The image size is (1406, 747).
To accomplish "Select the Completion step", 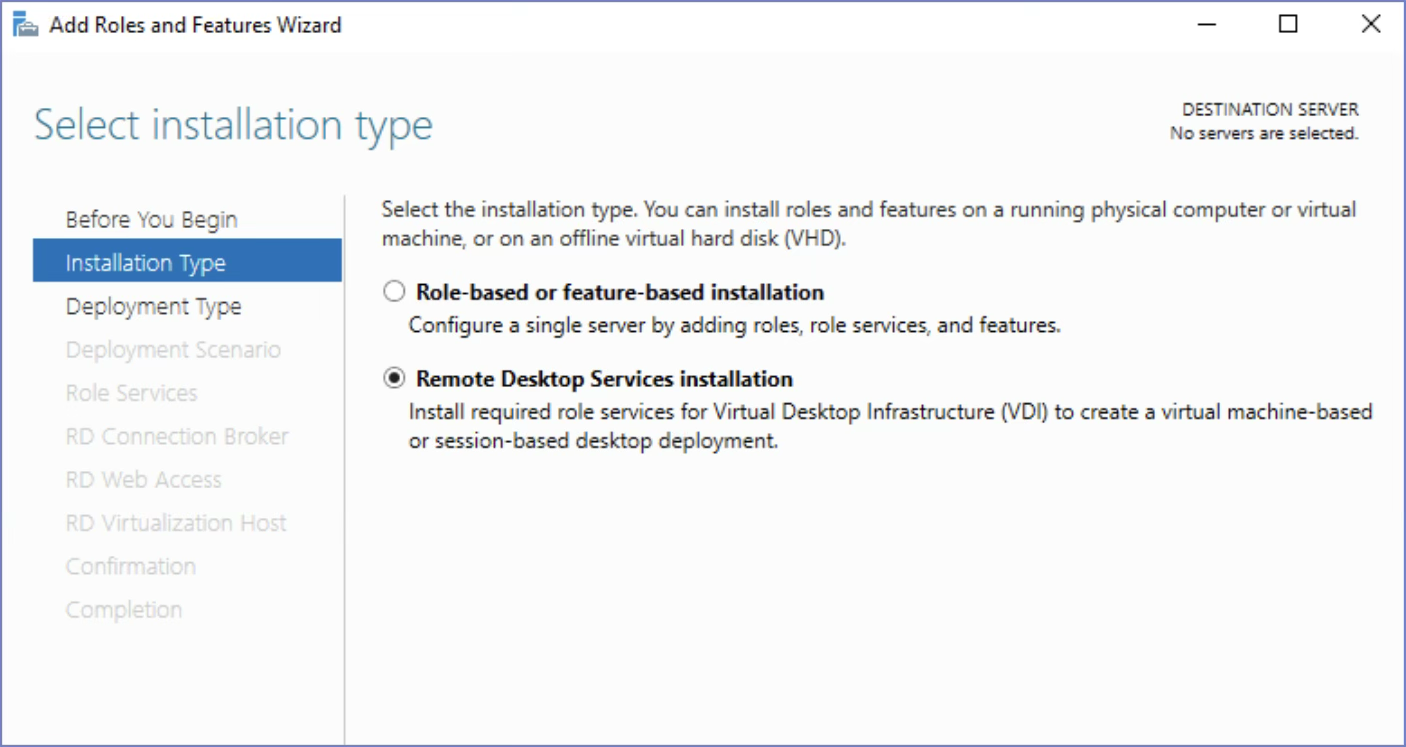I will coord(124,609).
